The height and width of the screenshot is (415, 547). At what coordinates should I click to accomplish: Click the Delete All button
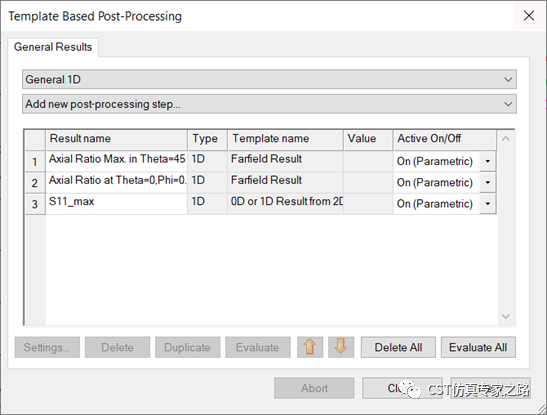tap(398, 347)
